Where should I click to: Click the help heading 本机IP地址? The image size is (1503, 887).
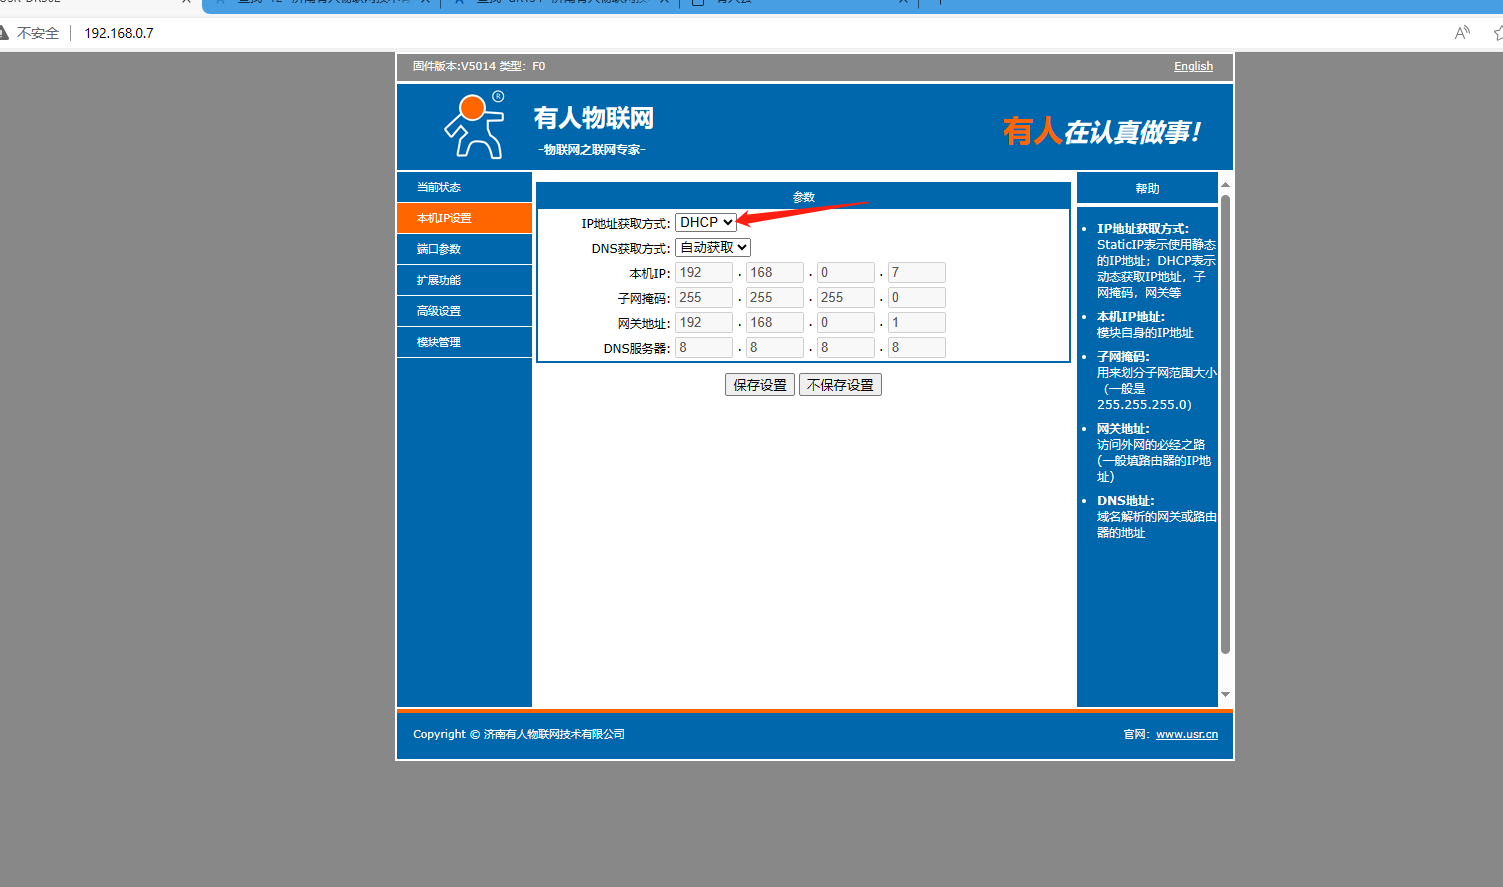tap(1131, 317)
